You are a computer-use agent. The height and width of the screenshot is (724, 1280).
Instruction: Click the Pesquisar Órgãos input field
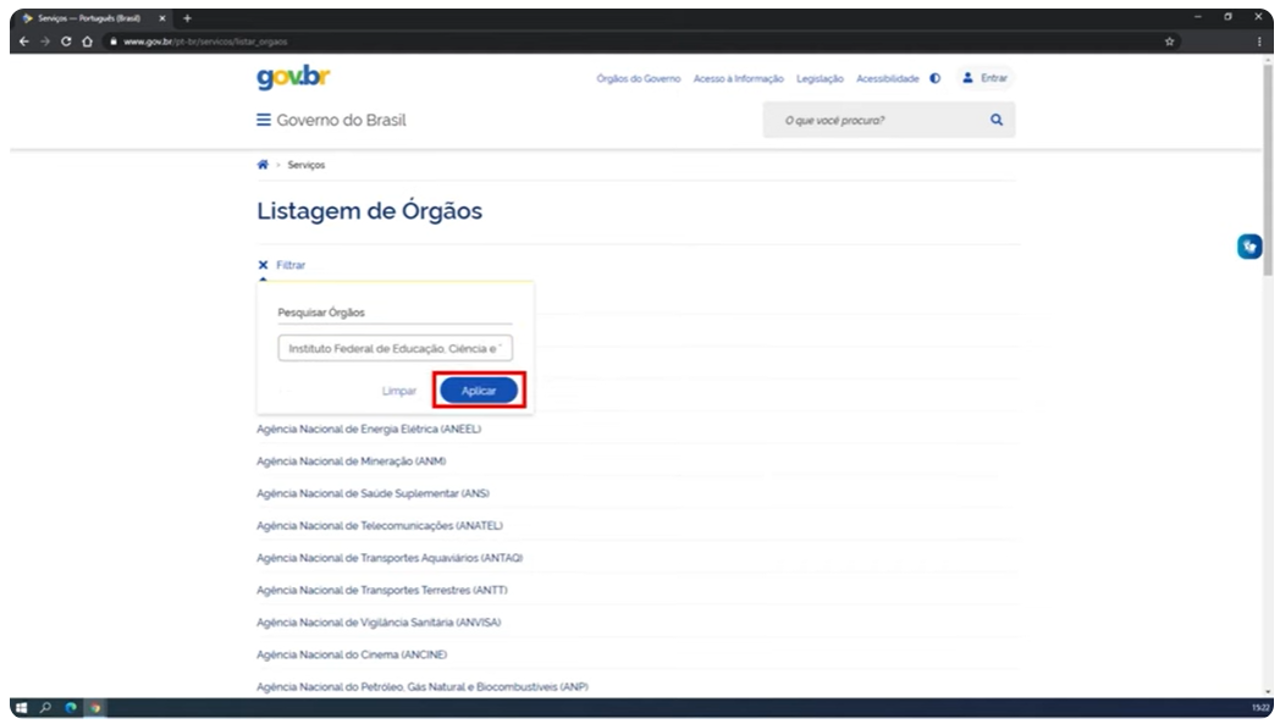coord(395,349)
